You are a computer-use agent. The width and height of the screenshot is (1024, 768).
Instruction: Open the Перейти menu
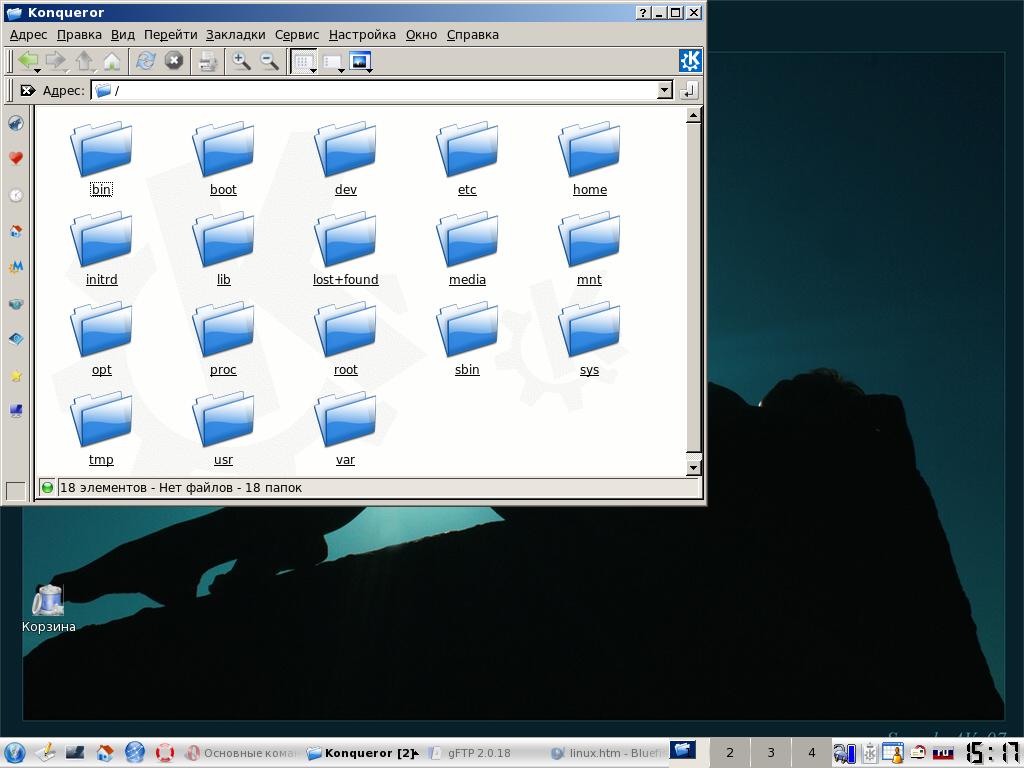tap(170, 35)
